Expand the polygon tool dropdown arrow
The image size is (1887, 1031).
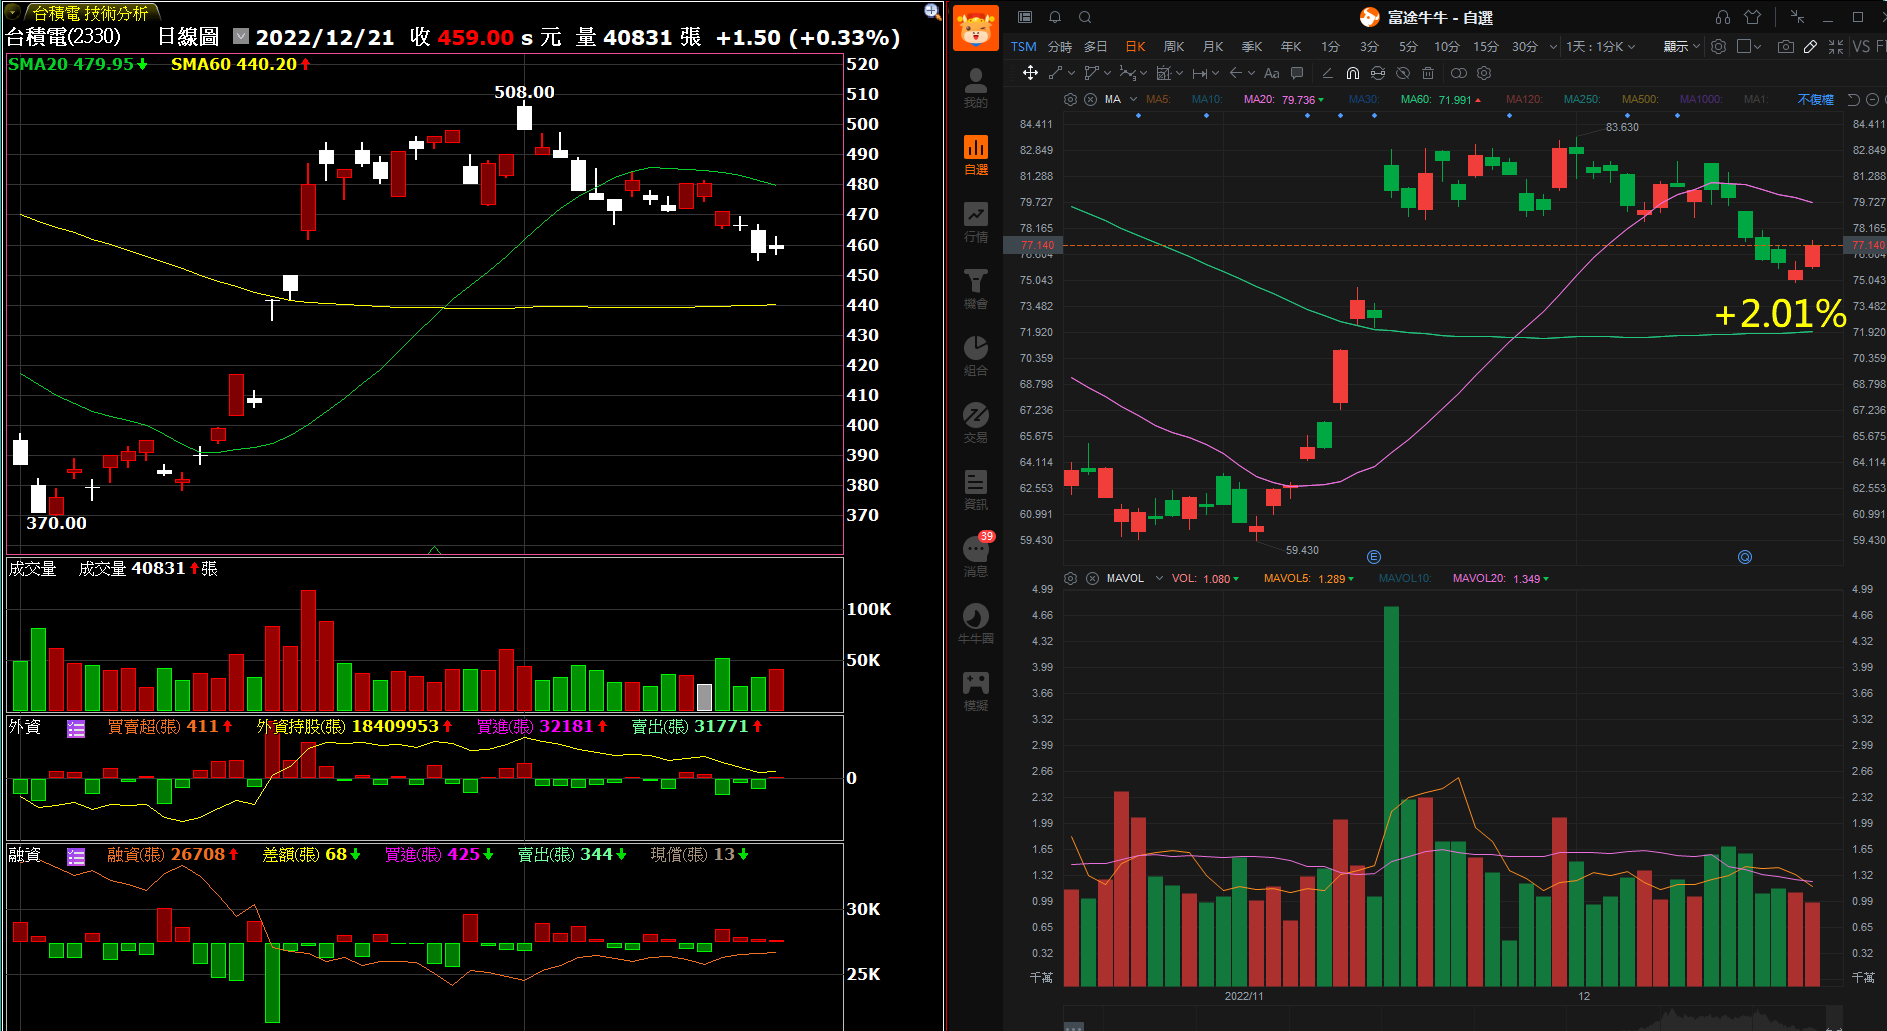tap(1107, 73)
